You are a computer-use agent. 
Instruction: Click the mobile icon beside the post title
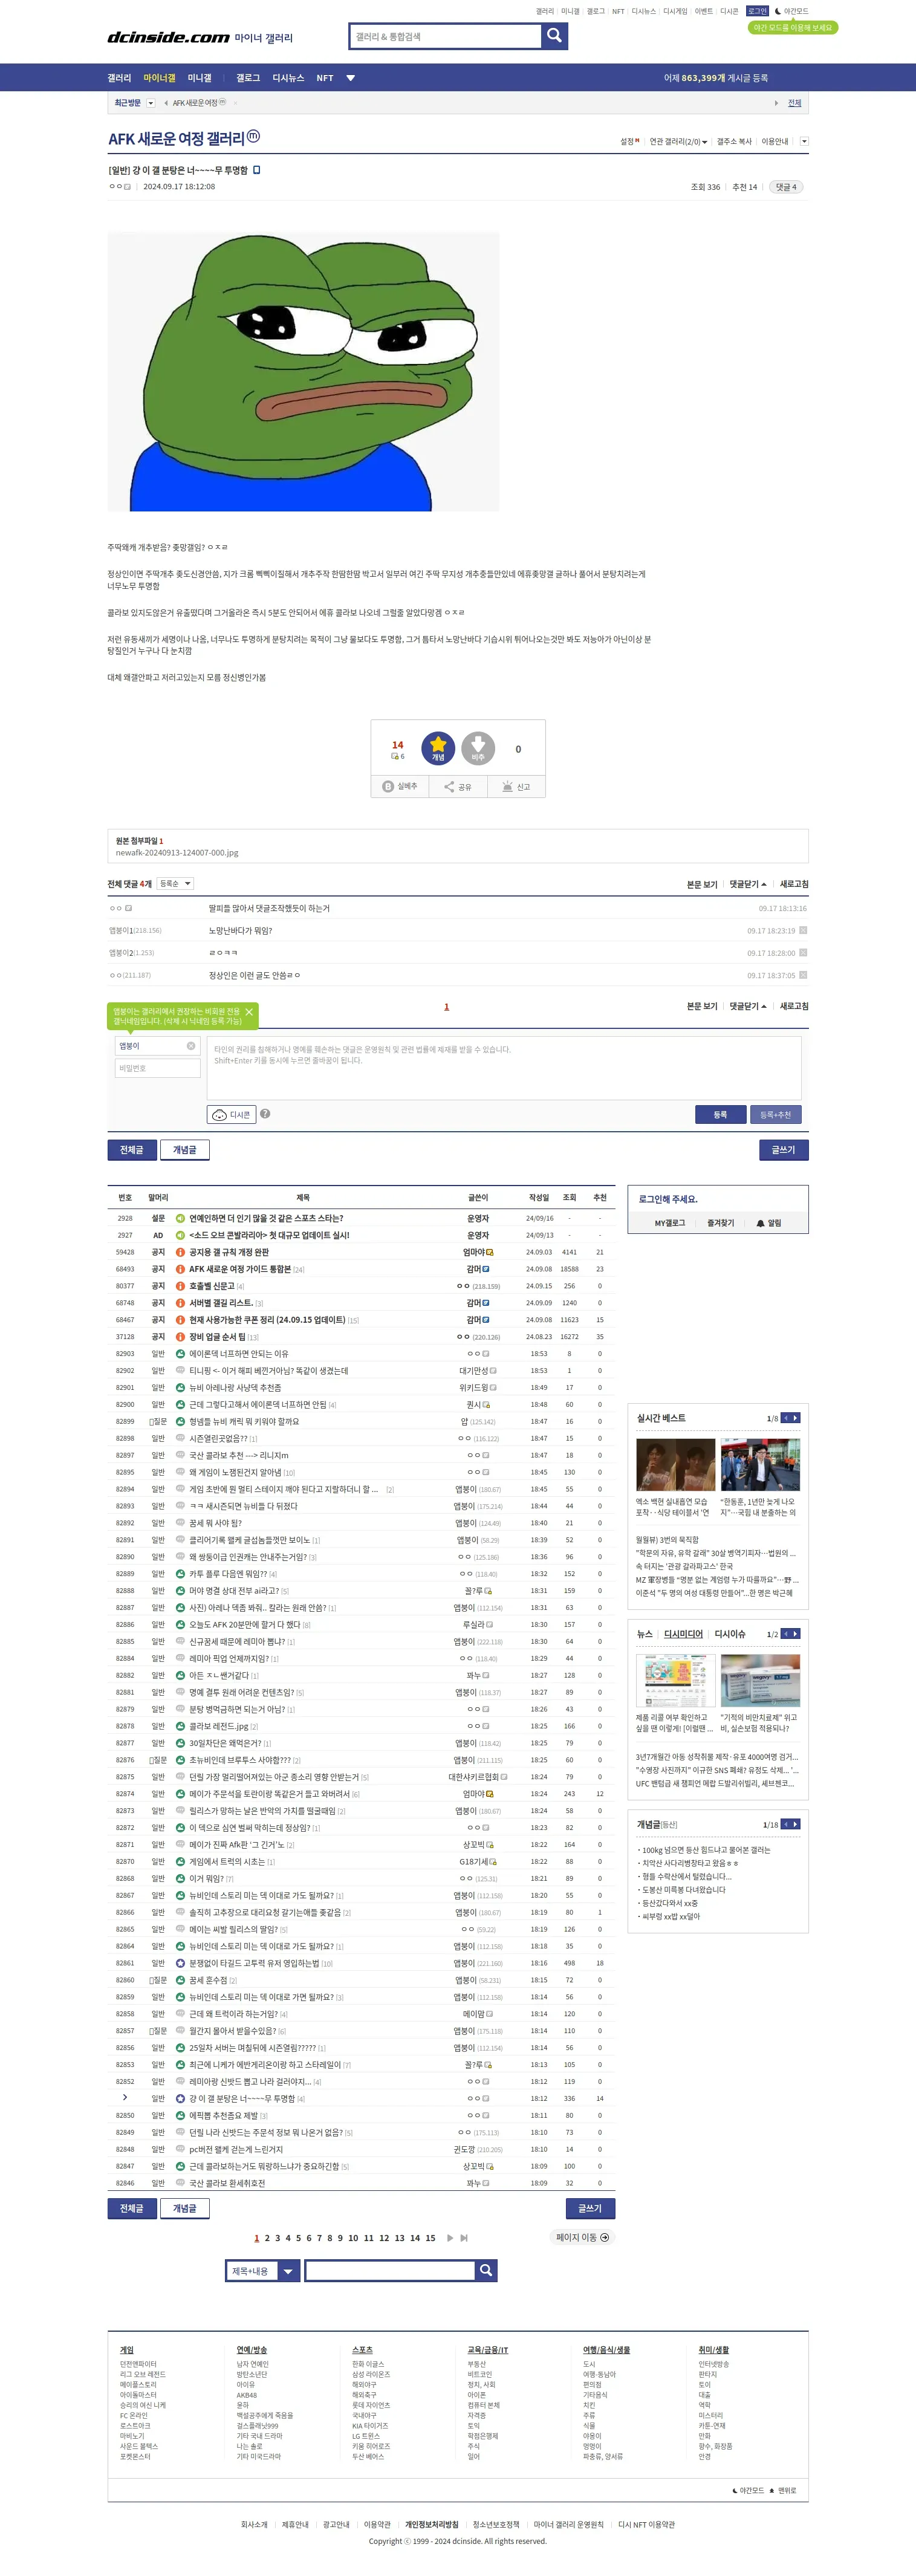click(257, 170)
